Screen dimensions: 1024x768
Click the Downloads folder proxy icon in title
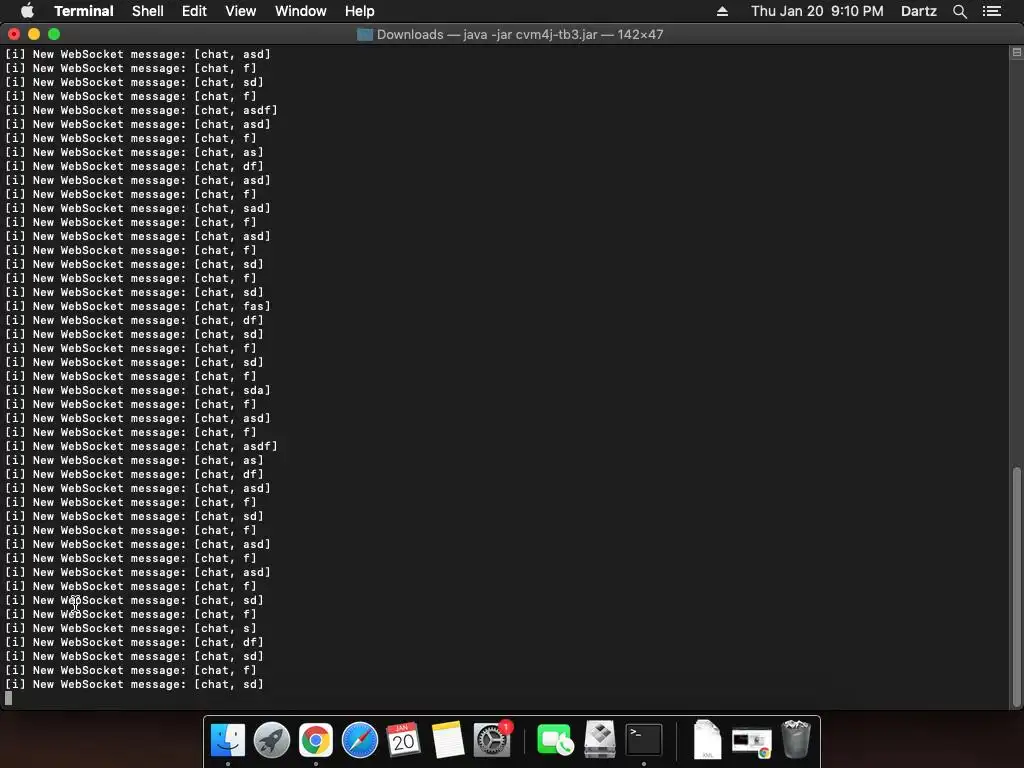364,35
